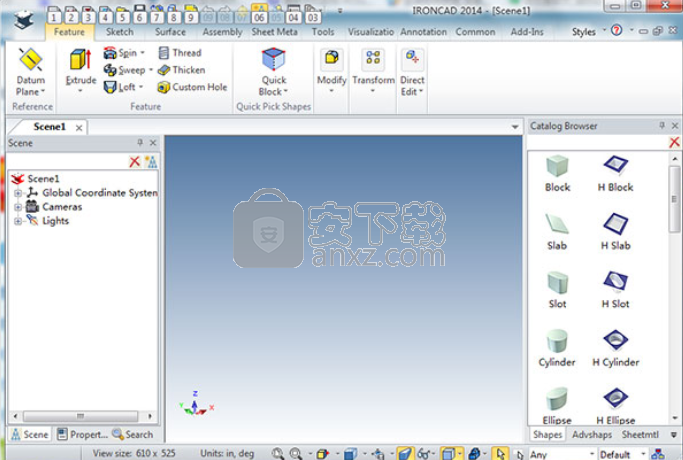Screen dimensions: 683x460
Task: Open the Default configuration dropdown
Action: [x=643, y=454]
